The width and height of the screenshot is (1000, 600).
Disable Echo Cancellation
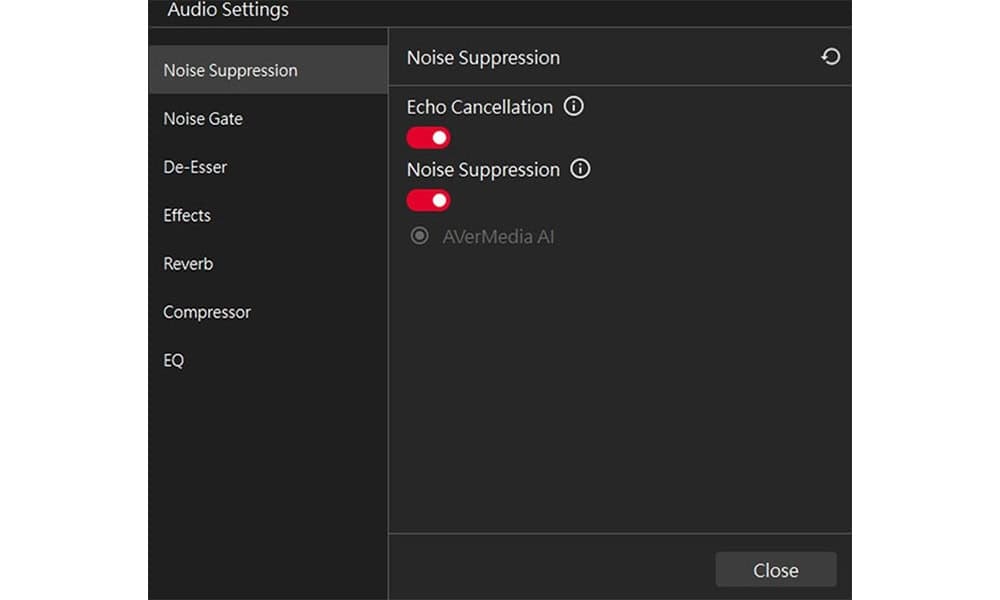[x=428, y=137]
